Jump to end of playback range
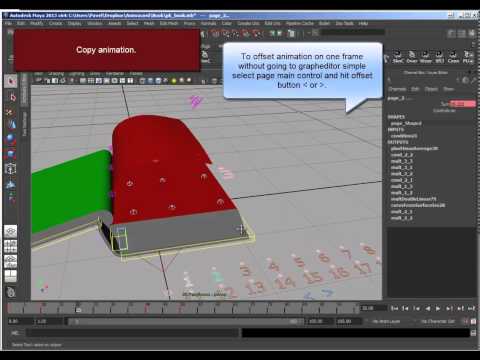This screenshot has width=480, height=360. [471, 308]
